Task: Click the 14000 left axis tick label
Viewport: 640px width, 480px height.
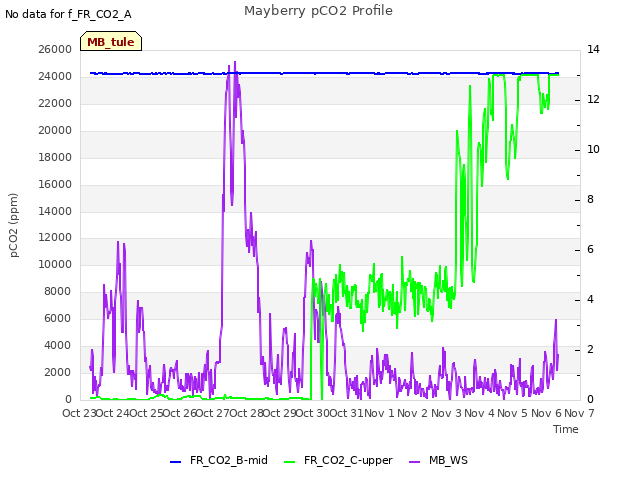Action: click(x=55, y=211)
